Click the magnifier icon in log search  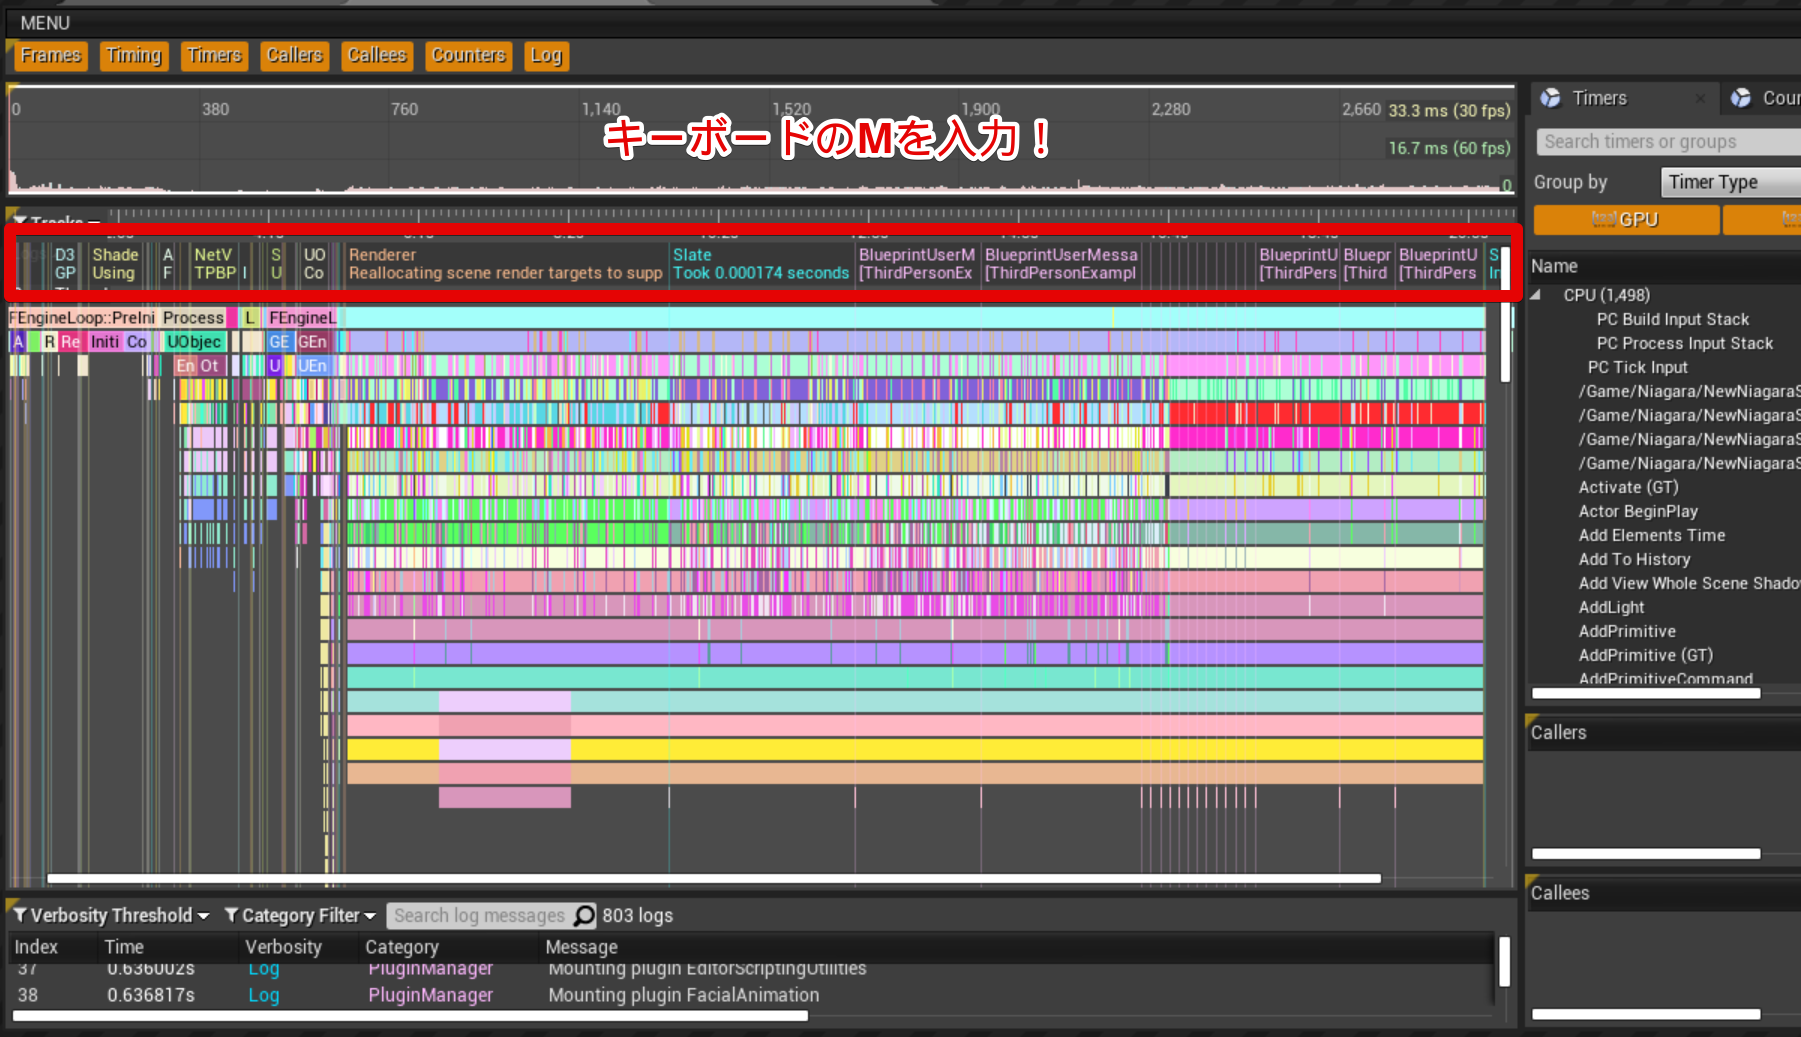tap(584, 916)
